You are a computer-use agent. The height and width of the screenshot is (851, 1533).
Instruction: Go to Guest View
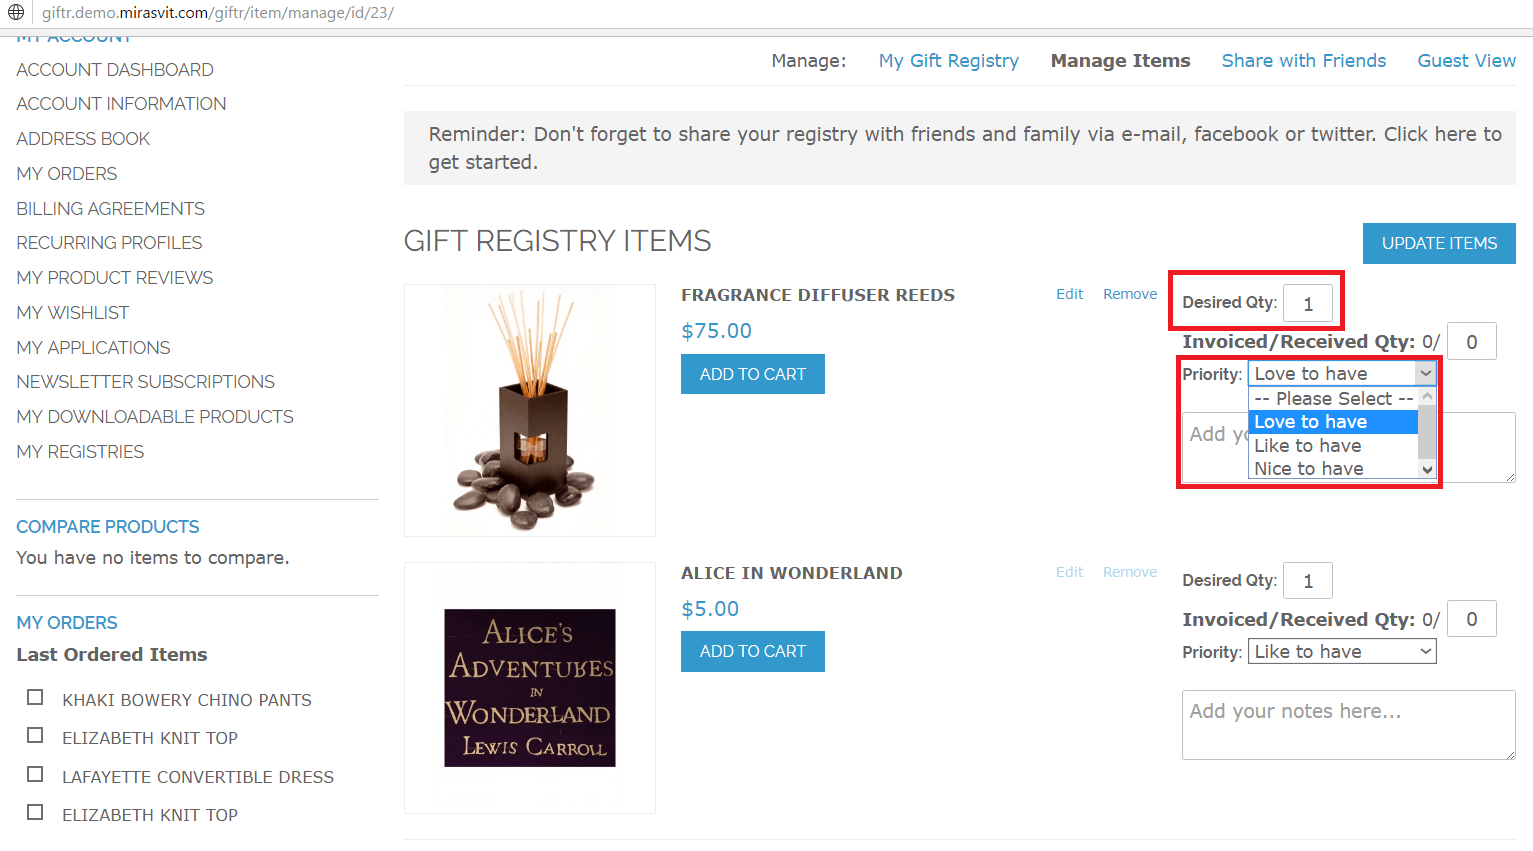click(1466, 61)
